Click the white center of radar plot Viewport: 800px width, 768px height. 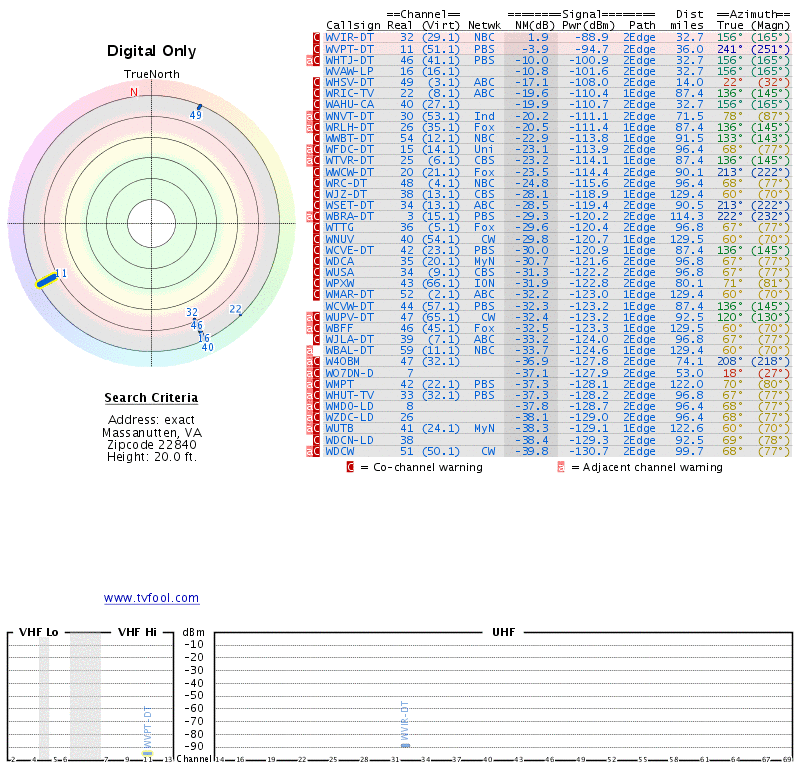coord(149,222)
